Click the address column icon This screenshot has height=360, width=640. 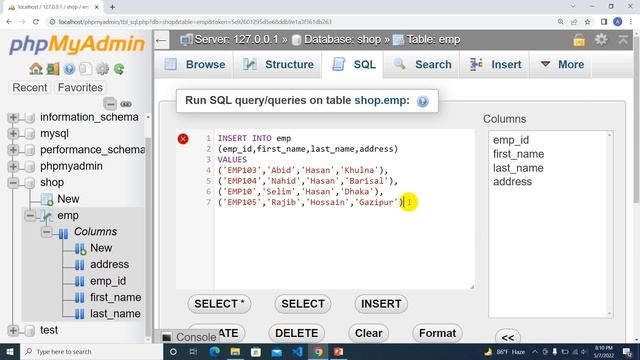coord(80,264)
